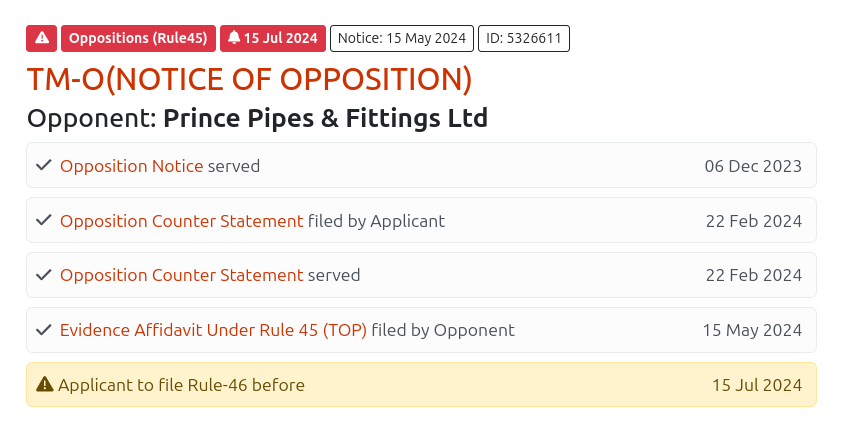
Task: Open the Opposition Notice link
Action: coord(131,166)
